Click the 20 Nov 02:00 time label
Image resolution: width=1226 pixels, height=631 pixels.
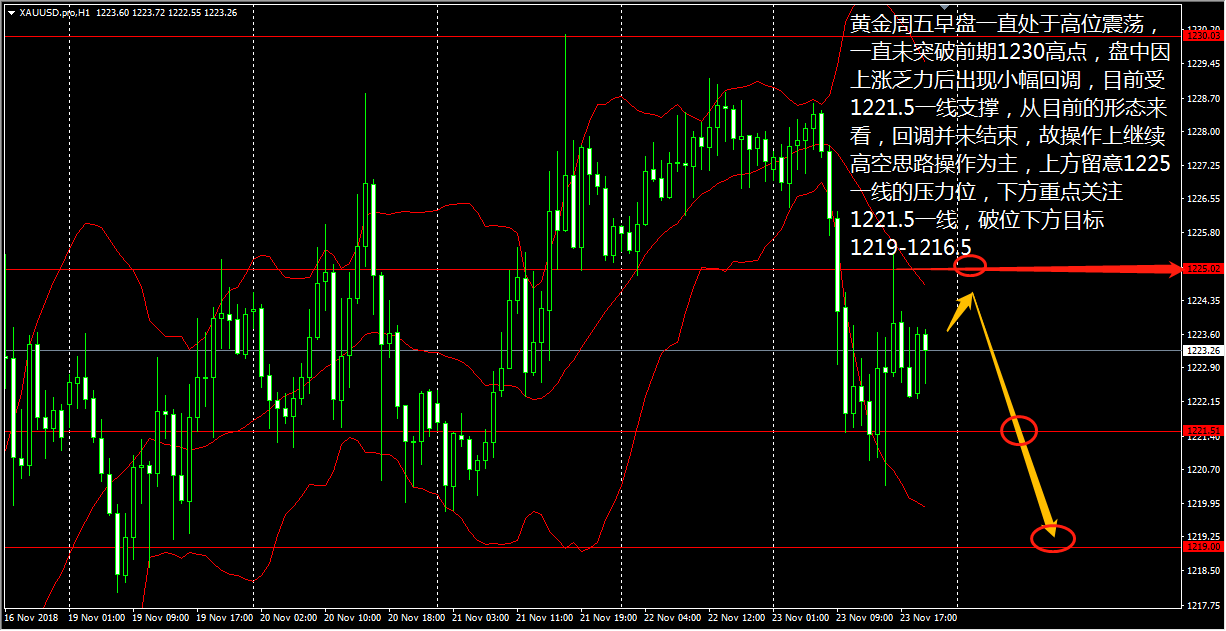tap(289, 618)
